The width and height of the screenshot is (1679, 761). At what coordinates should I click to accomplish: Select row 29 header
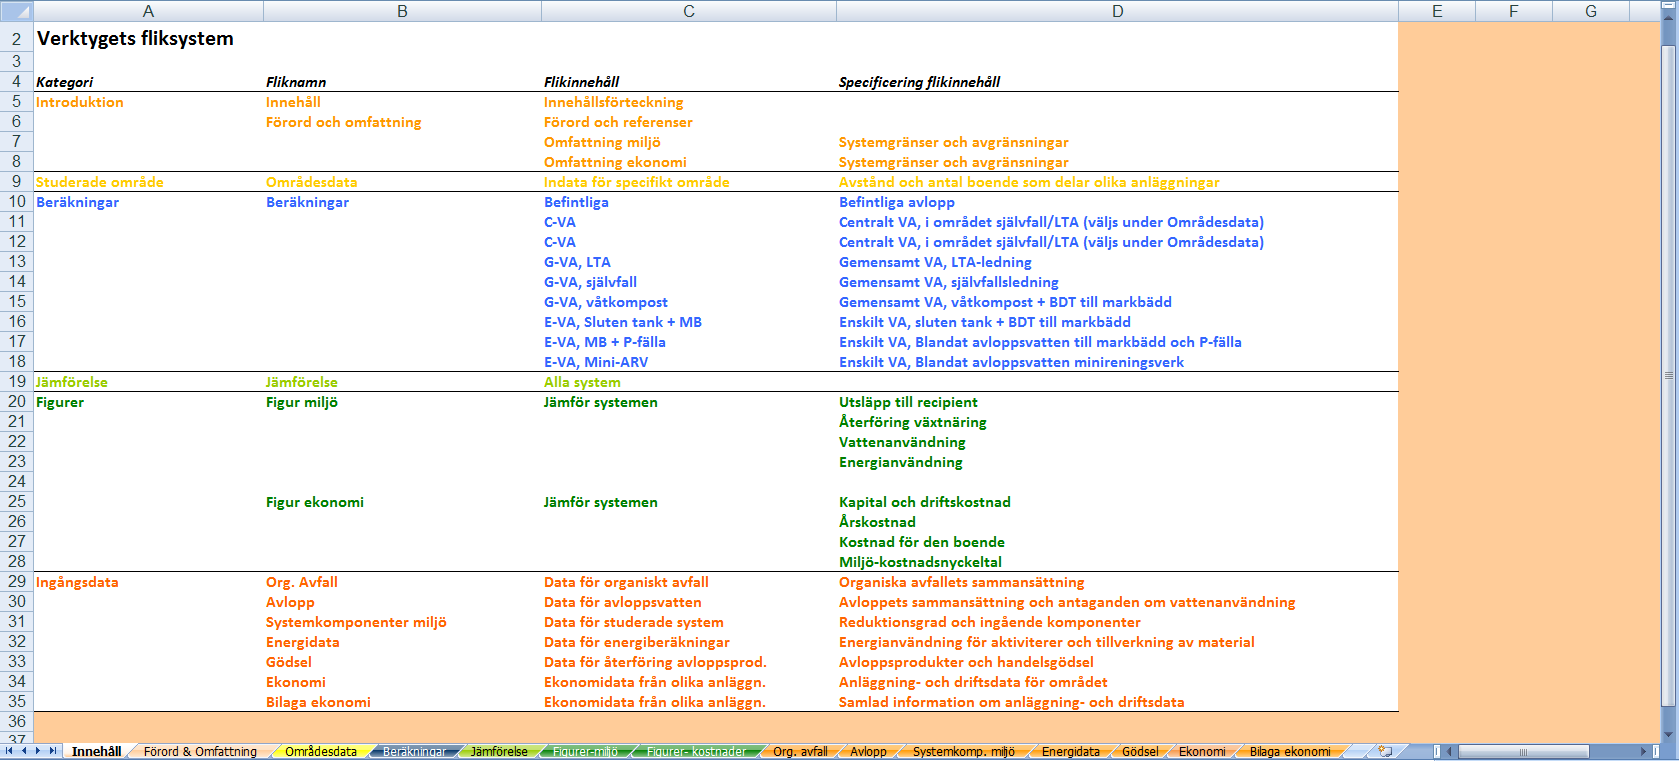[16, 581]
